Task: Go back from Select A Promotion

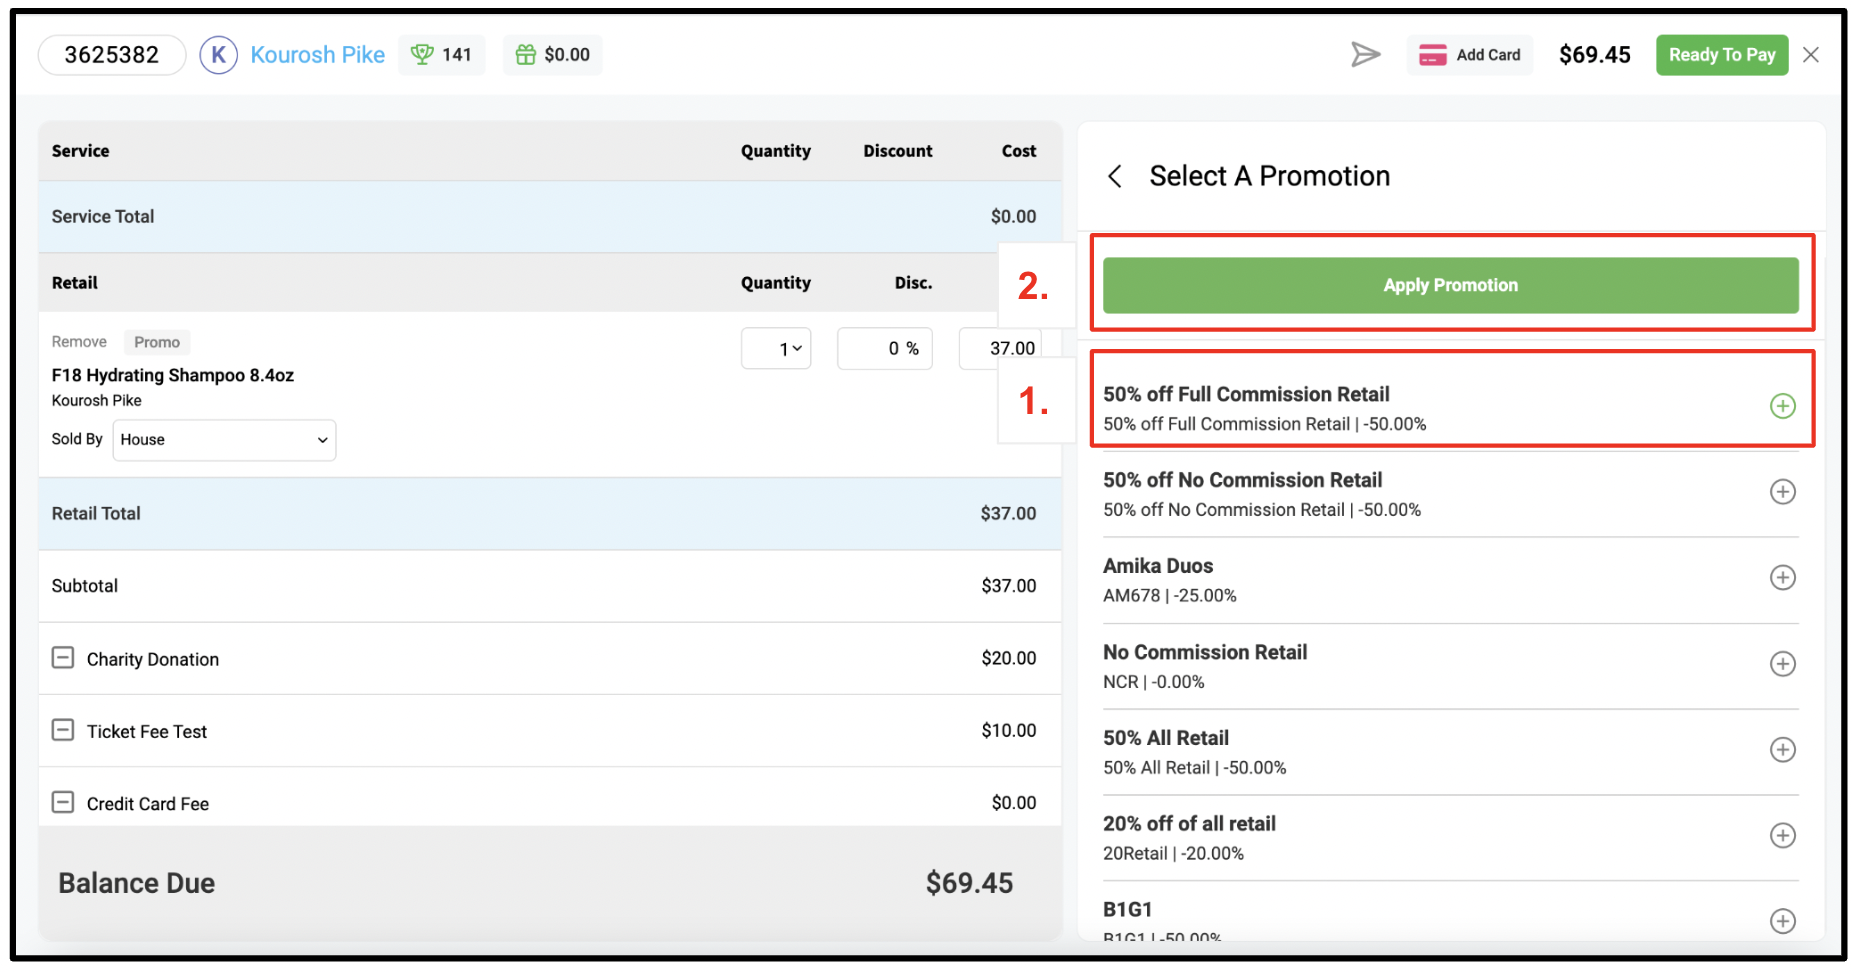Action: [1115, 176]
